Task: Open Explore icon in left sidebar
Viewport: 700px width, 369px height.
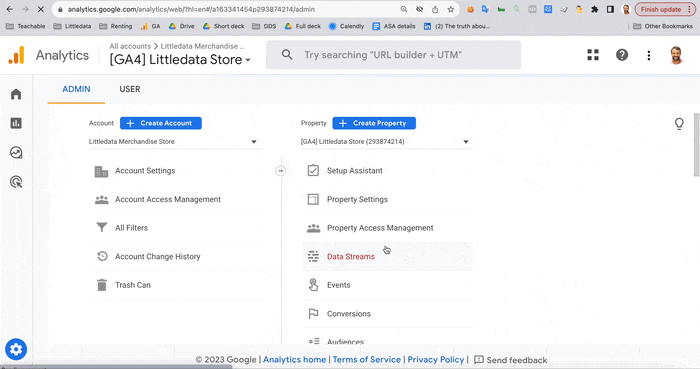Action: (x=16, y=153)
